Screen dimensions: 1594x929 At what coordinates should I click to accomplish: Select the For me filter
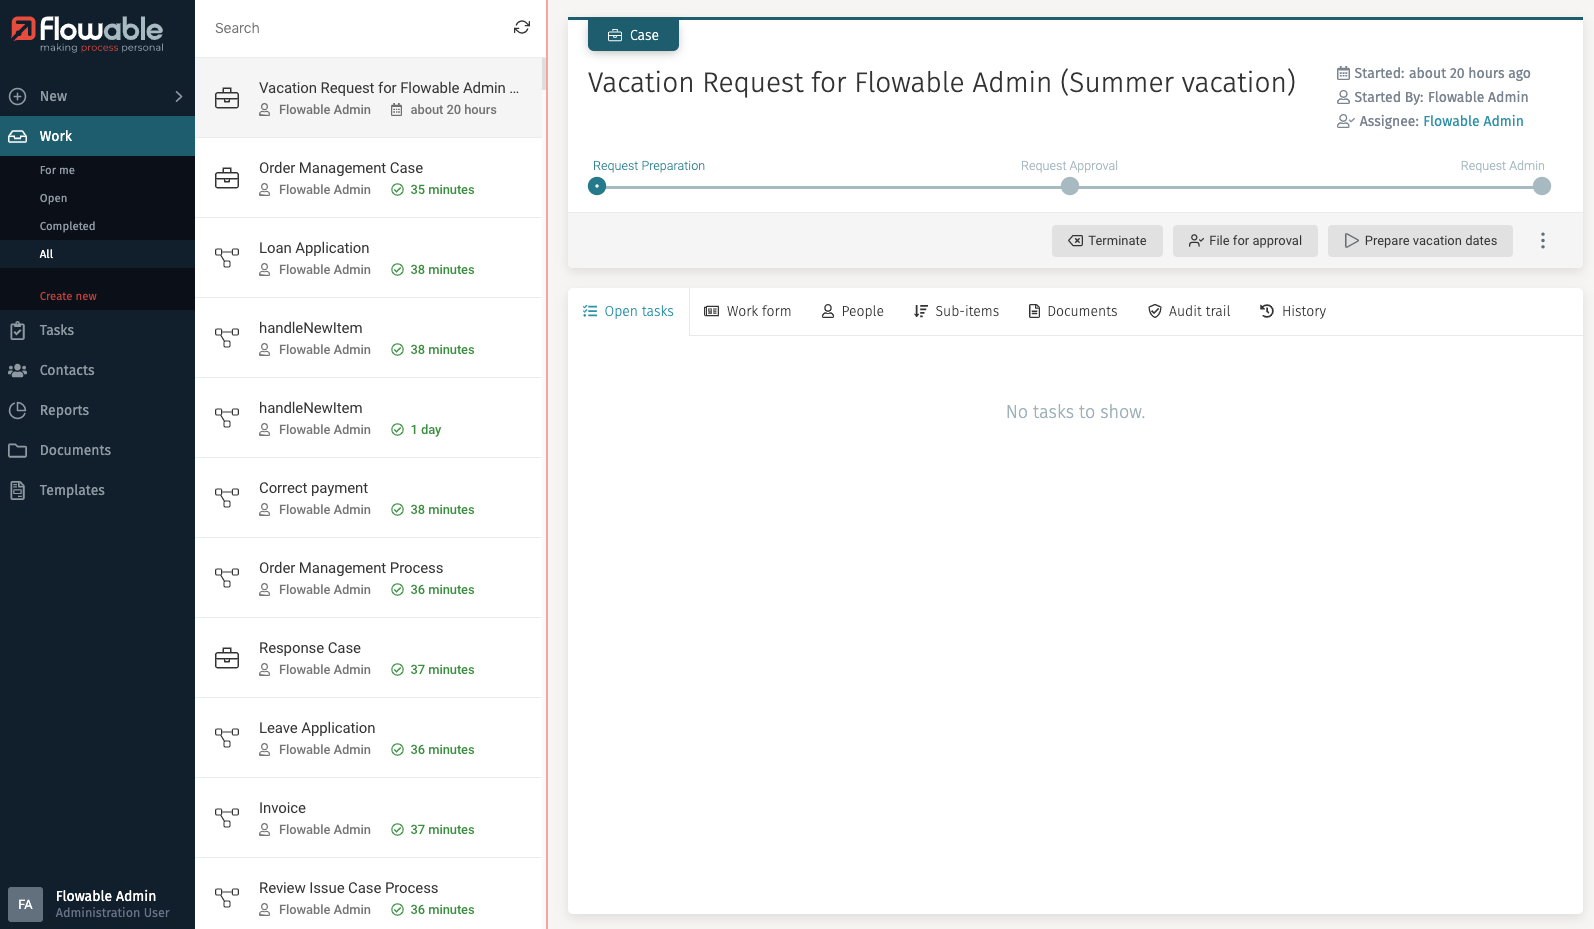(57, 170)
